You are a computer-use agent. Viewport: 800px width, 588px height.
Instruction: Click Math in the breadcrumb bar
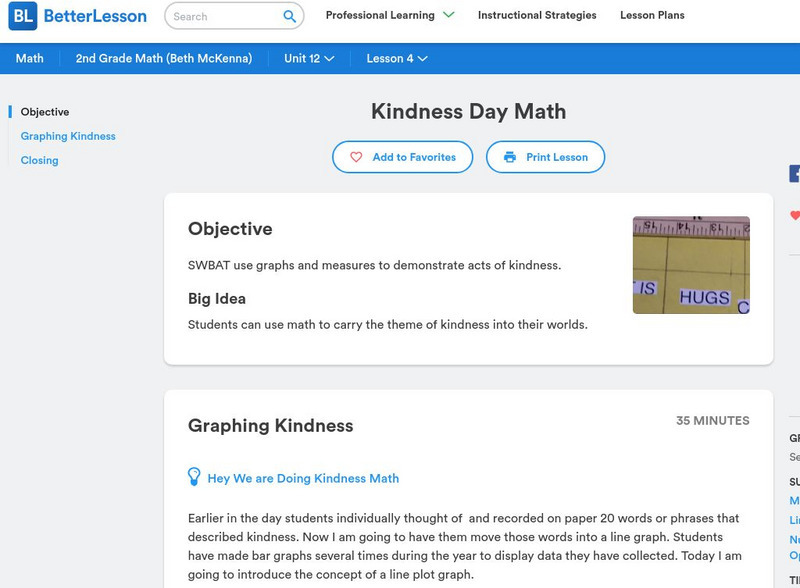(x=29, y=58)
